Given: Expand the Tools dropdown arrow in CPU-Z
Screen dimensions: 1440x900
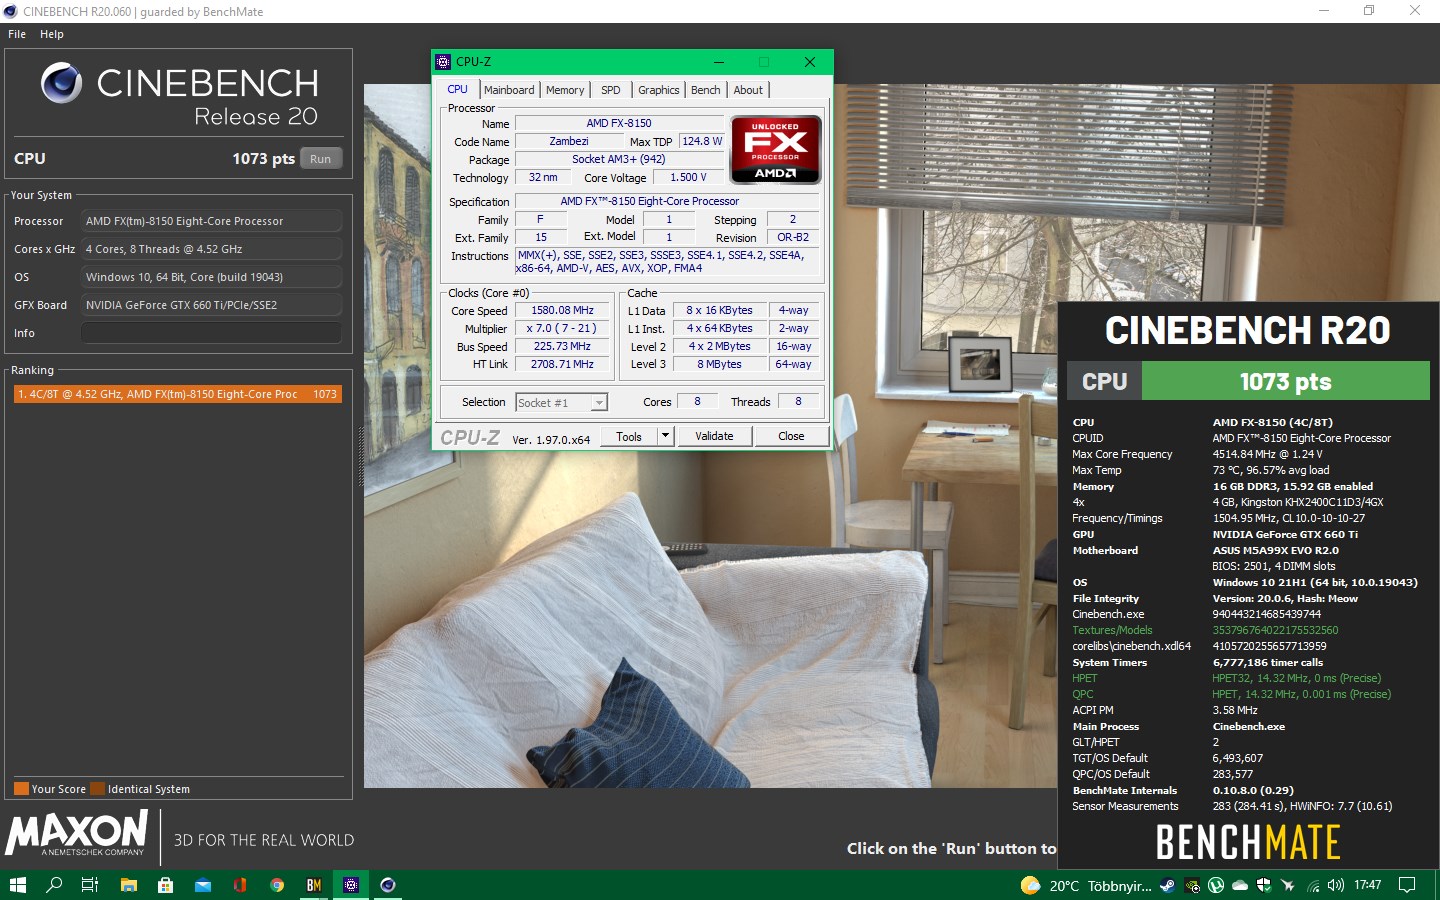Looking at the screenshot, I should click(x=665, y=436).
